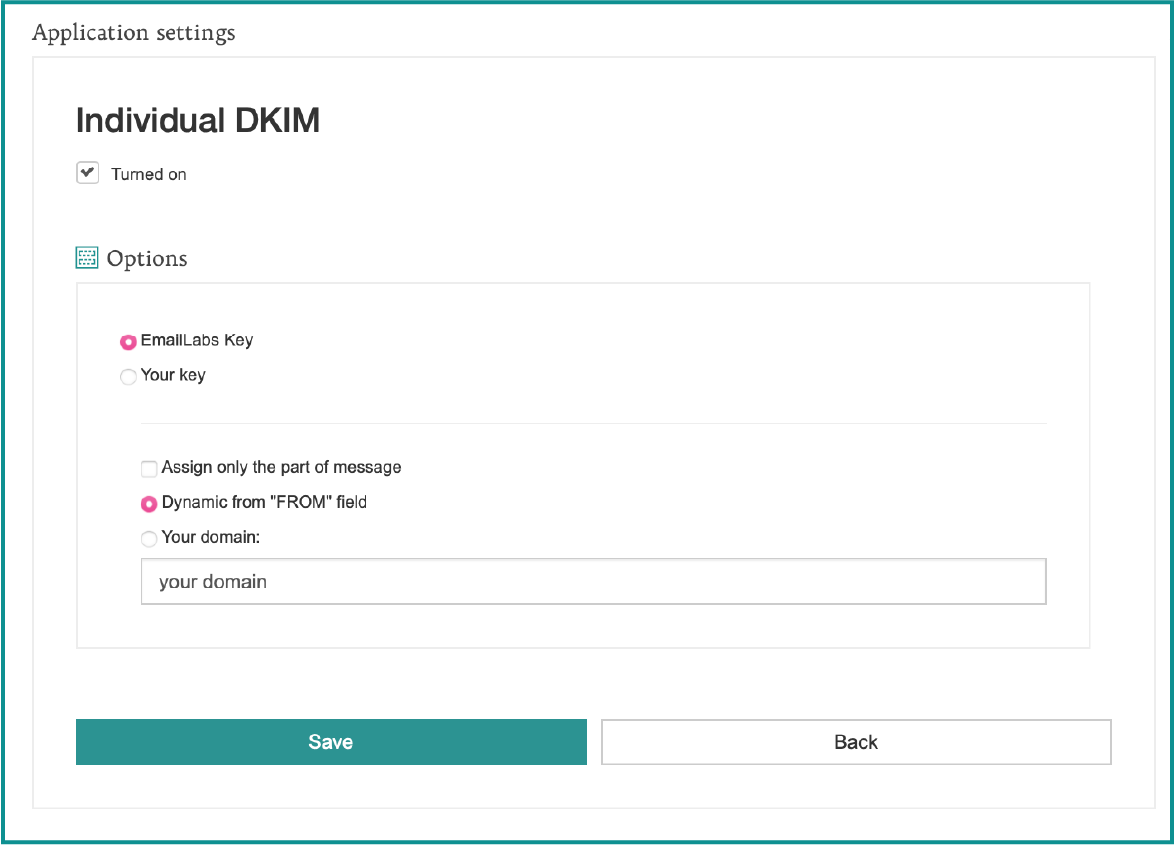The width and height of the screenshot is (1174, 845).
Task: Click the 'Application settings' header
Action: [134, 32]
